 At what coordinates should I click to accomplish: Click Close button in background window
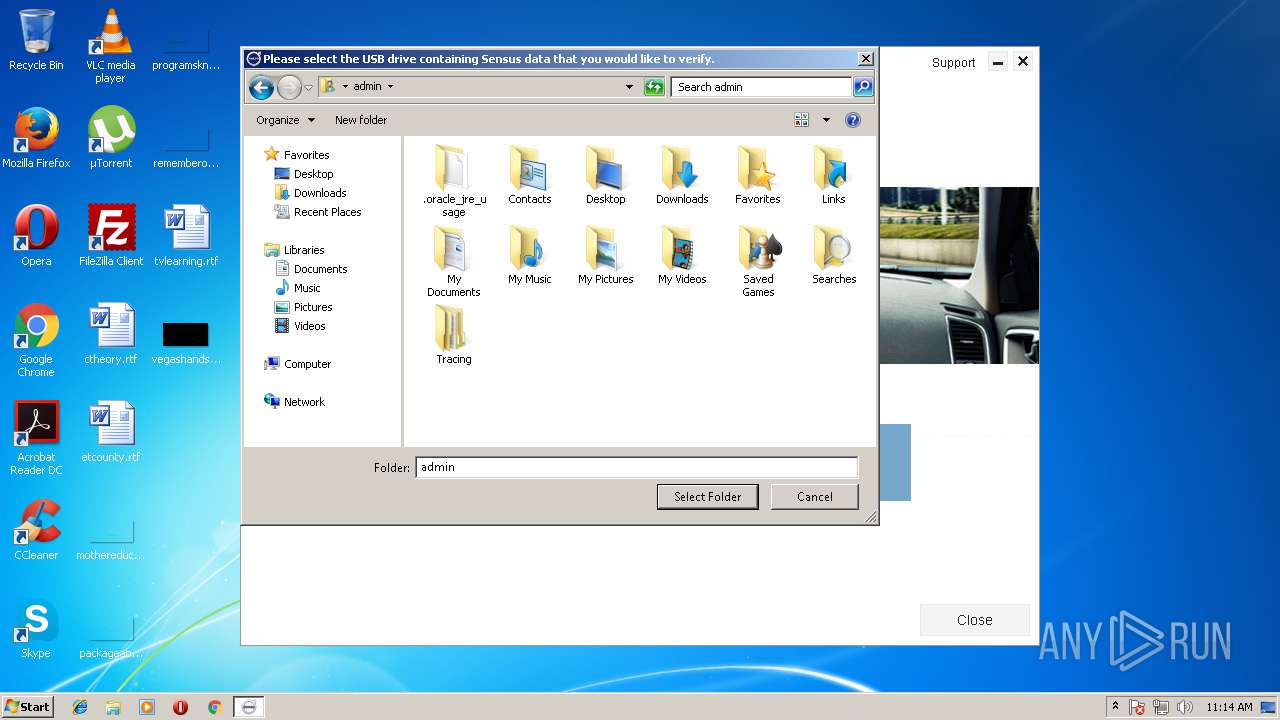(x=975, y=620)
